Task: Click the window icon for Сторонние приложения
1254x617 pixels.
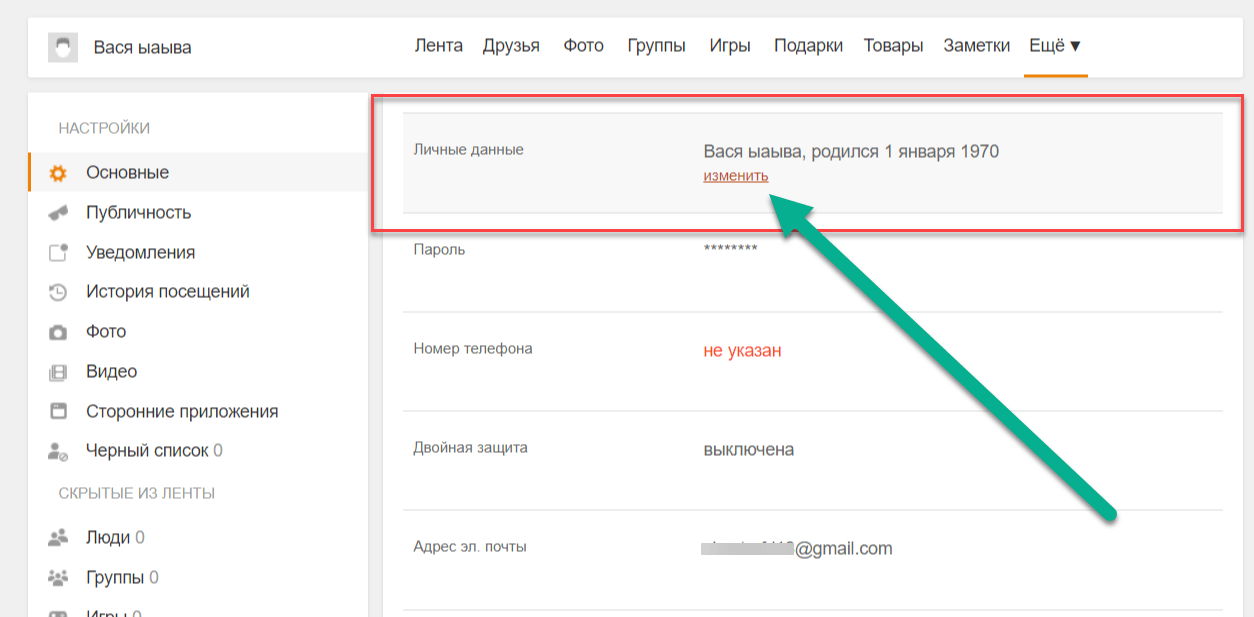Action: tap(58, 411)
